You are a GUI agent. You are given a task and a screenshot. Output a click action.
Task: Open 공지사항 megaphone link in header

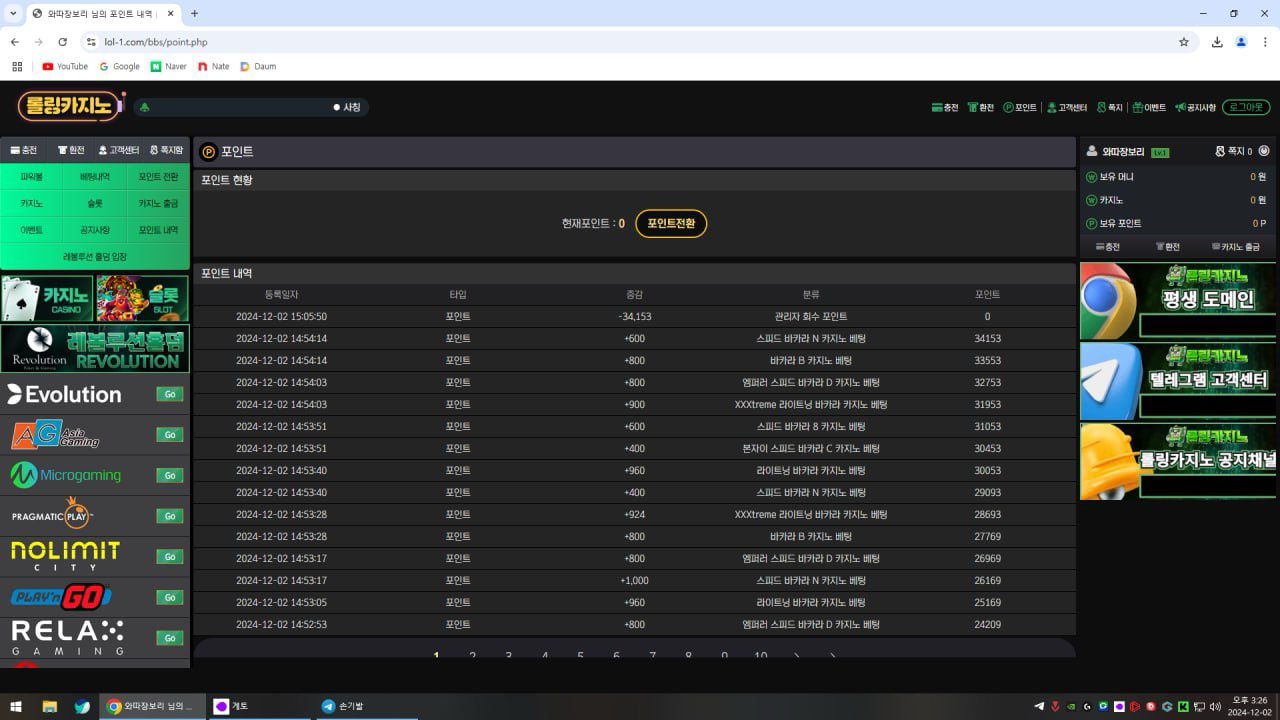pyautogui.click(x=1195, y=107)
